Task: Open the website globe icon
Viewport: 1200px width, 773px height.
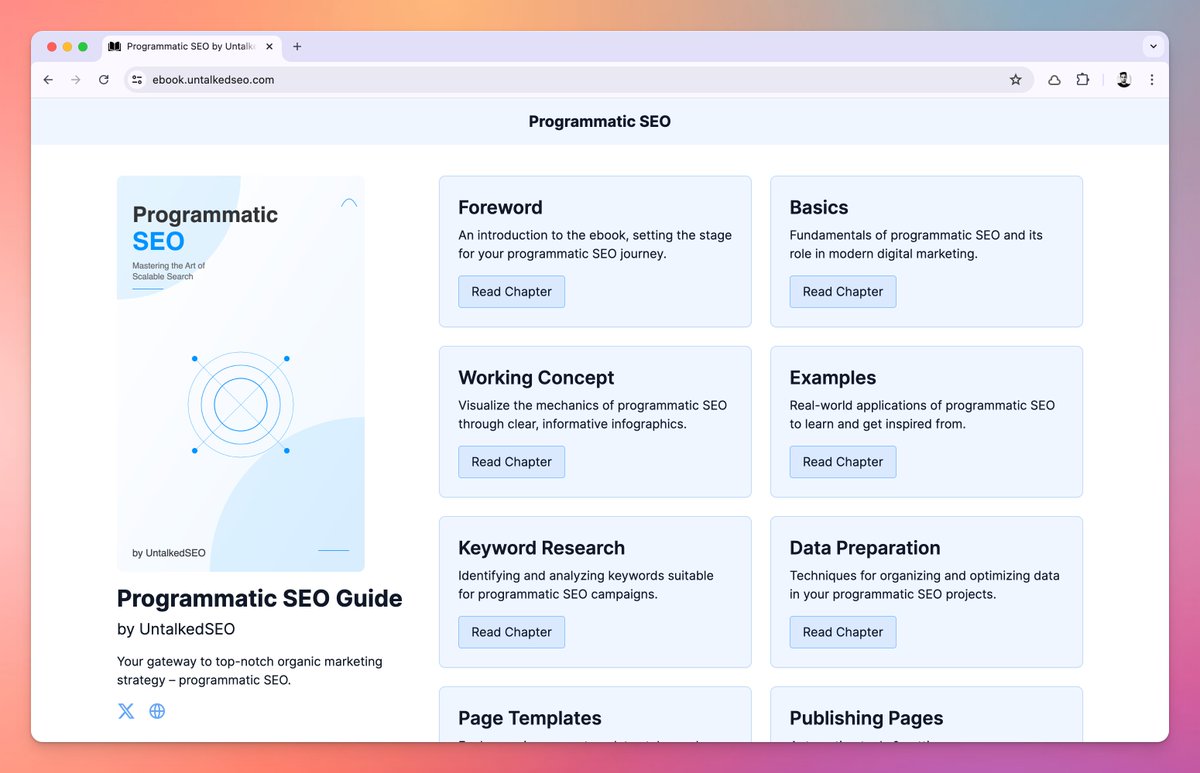Action: (x=157, y=711)
